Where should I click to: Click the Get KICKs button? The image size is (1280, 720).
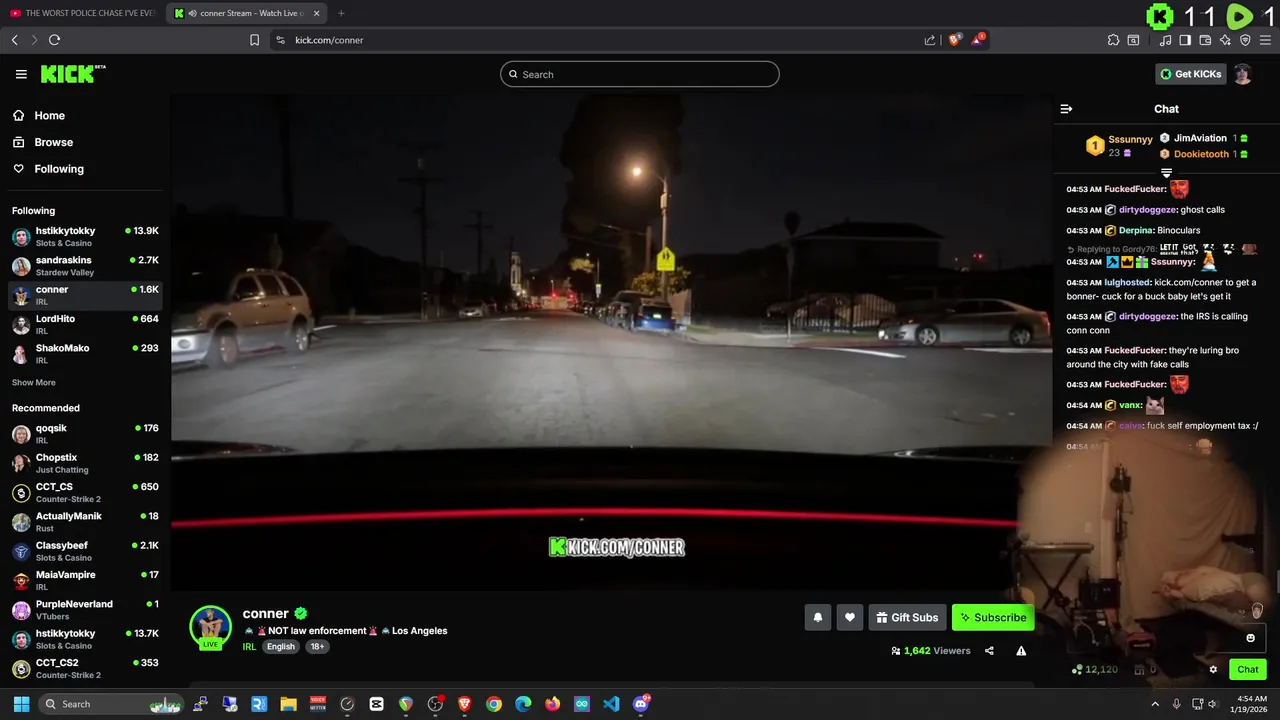1190,74
